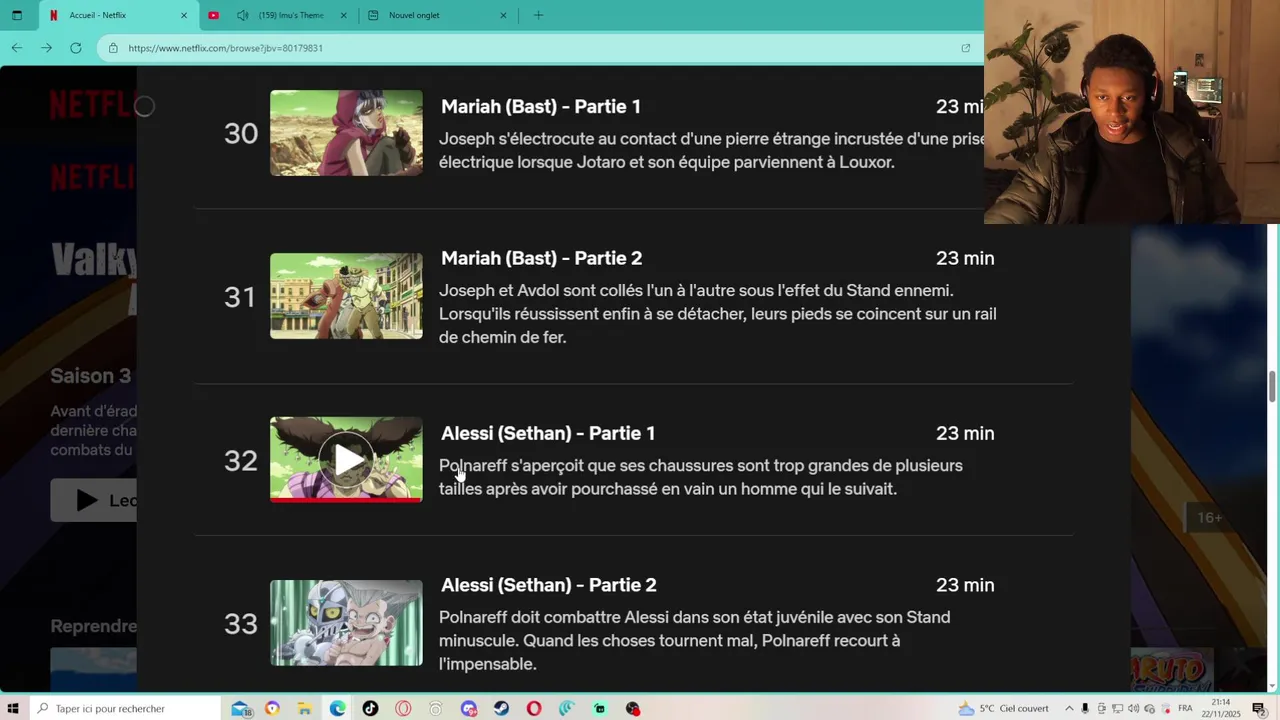
Task: Open the Mail app in the taskbar
Action: [x=240, y=708]
